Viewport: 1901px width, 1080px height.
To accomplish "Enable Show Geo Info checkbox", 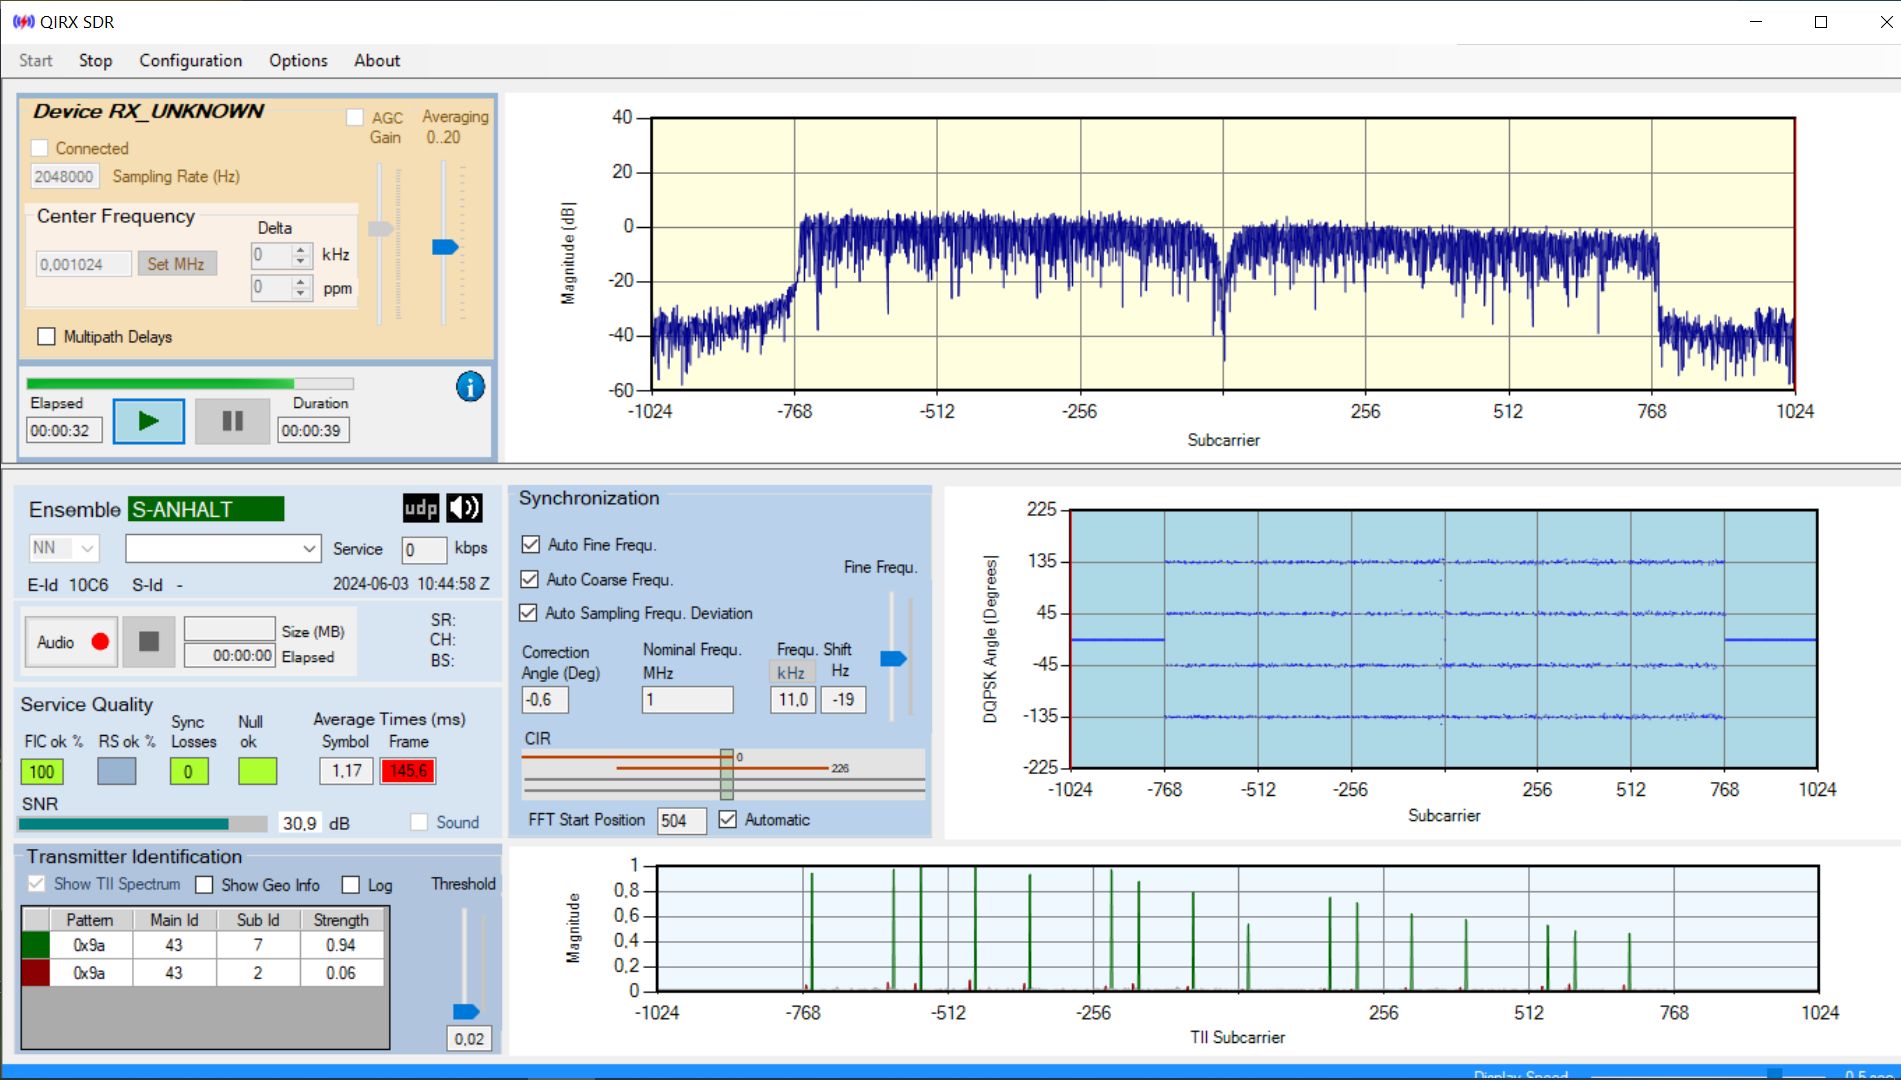I will coord(205,885).
